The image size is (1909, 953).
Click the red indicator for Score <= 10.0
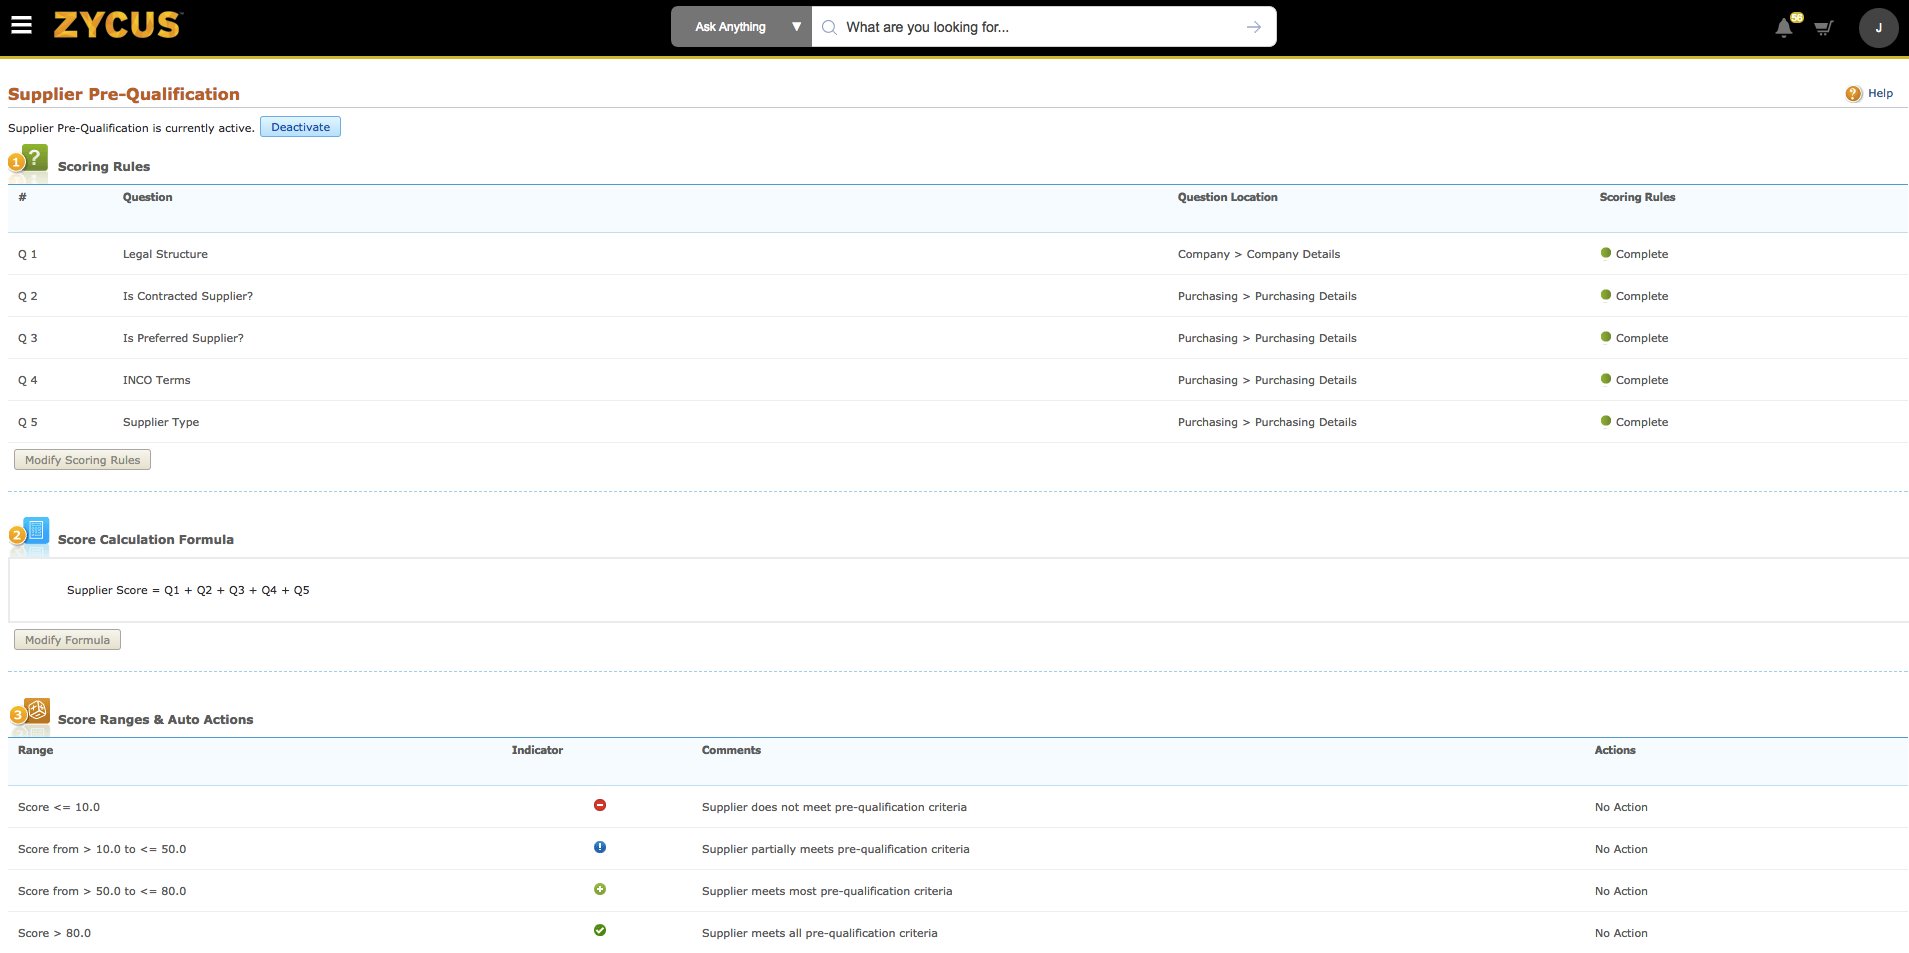pyautogui.click(x=599, y=805)
